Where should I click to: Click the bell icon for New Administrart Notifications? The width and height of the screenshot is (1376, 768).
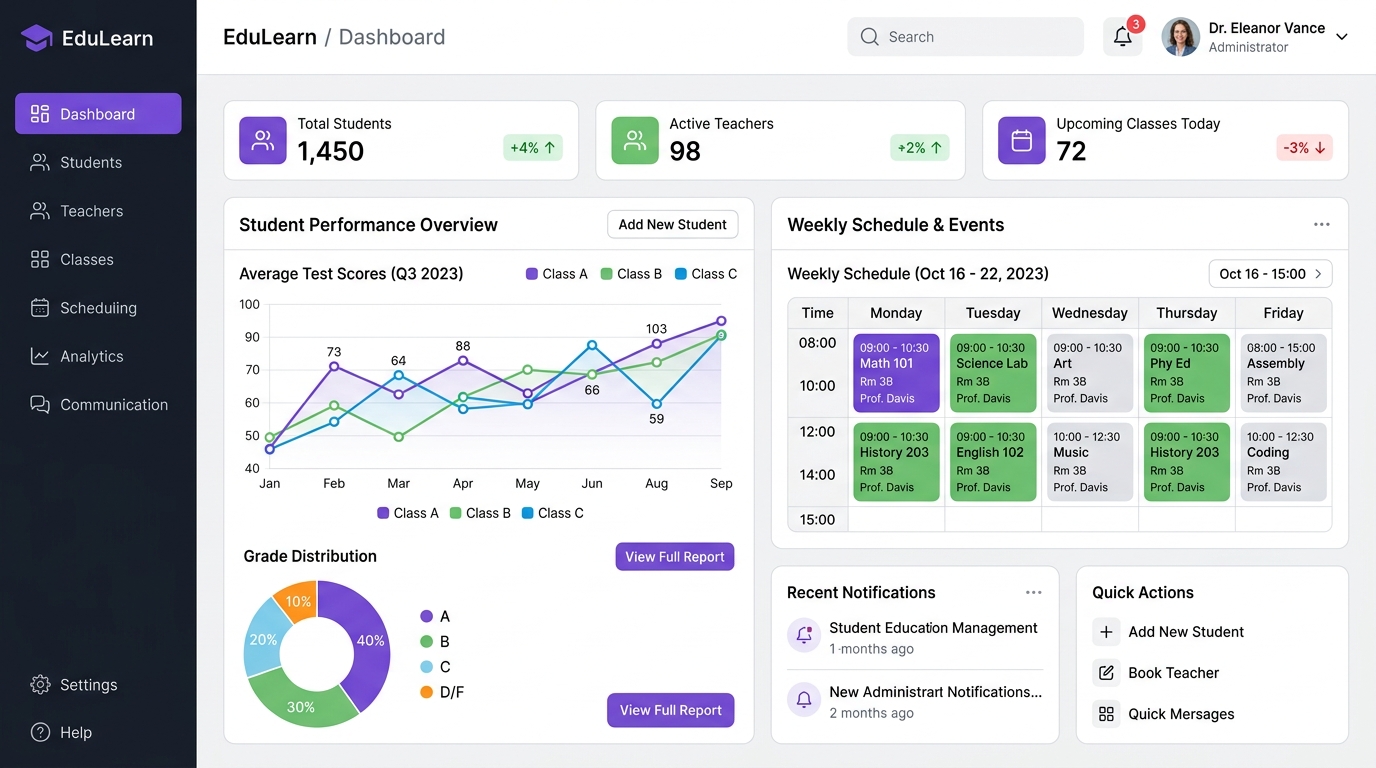[x=804, y=699]
